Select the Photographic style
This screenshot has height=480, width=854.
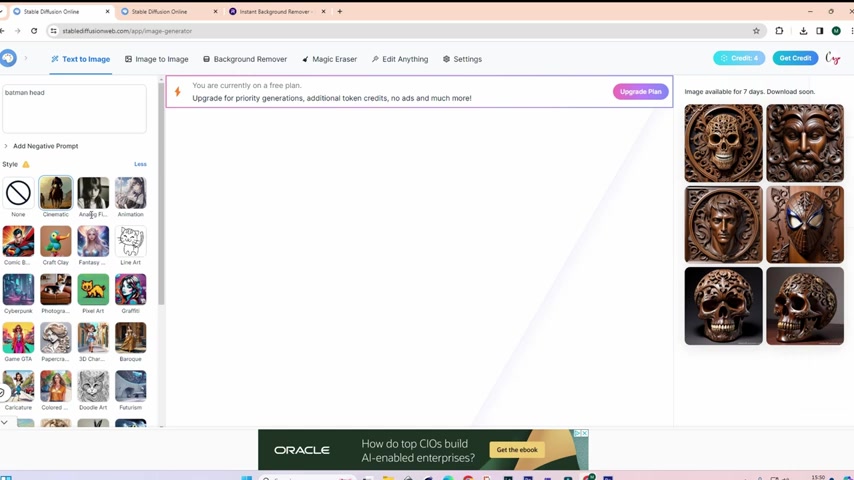(56, 289)
